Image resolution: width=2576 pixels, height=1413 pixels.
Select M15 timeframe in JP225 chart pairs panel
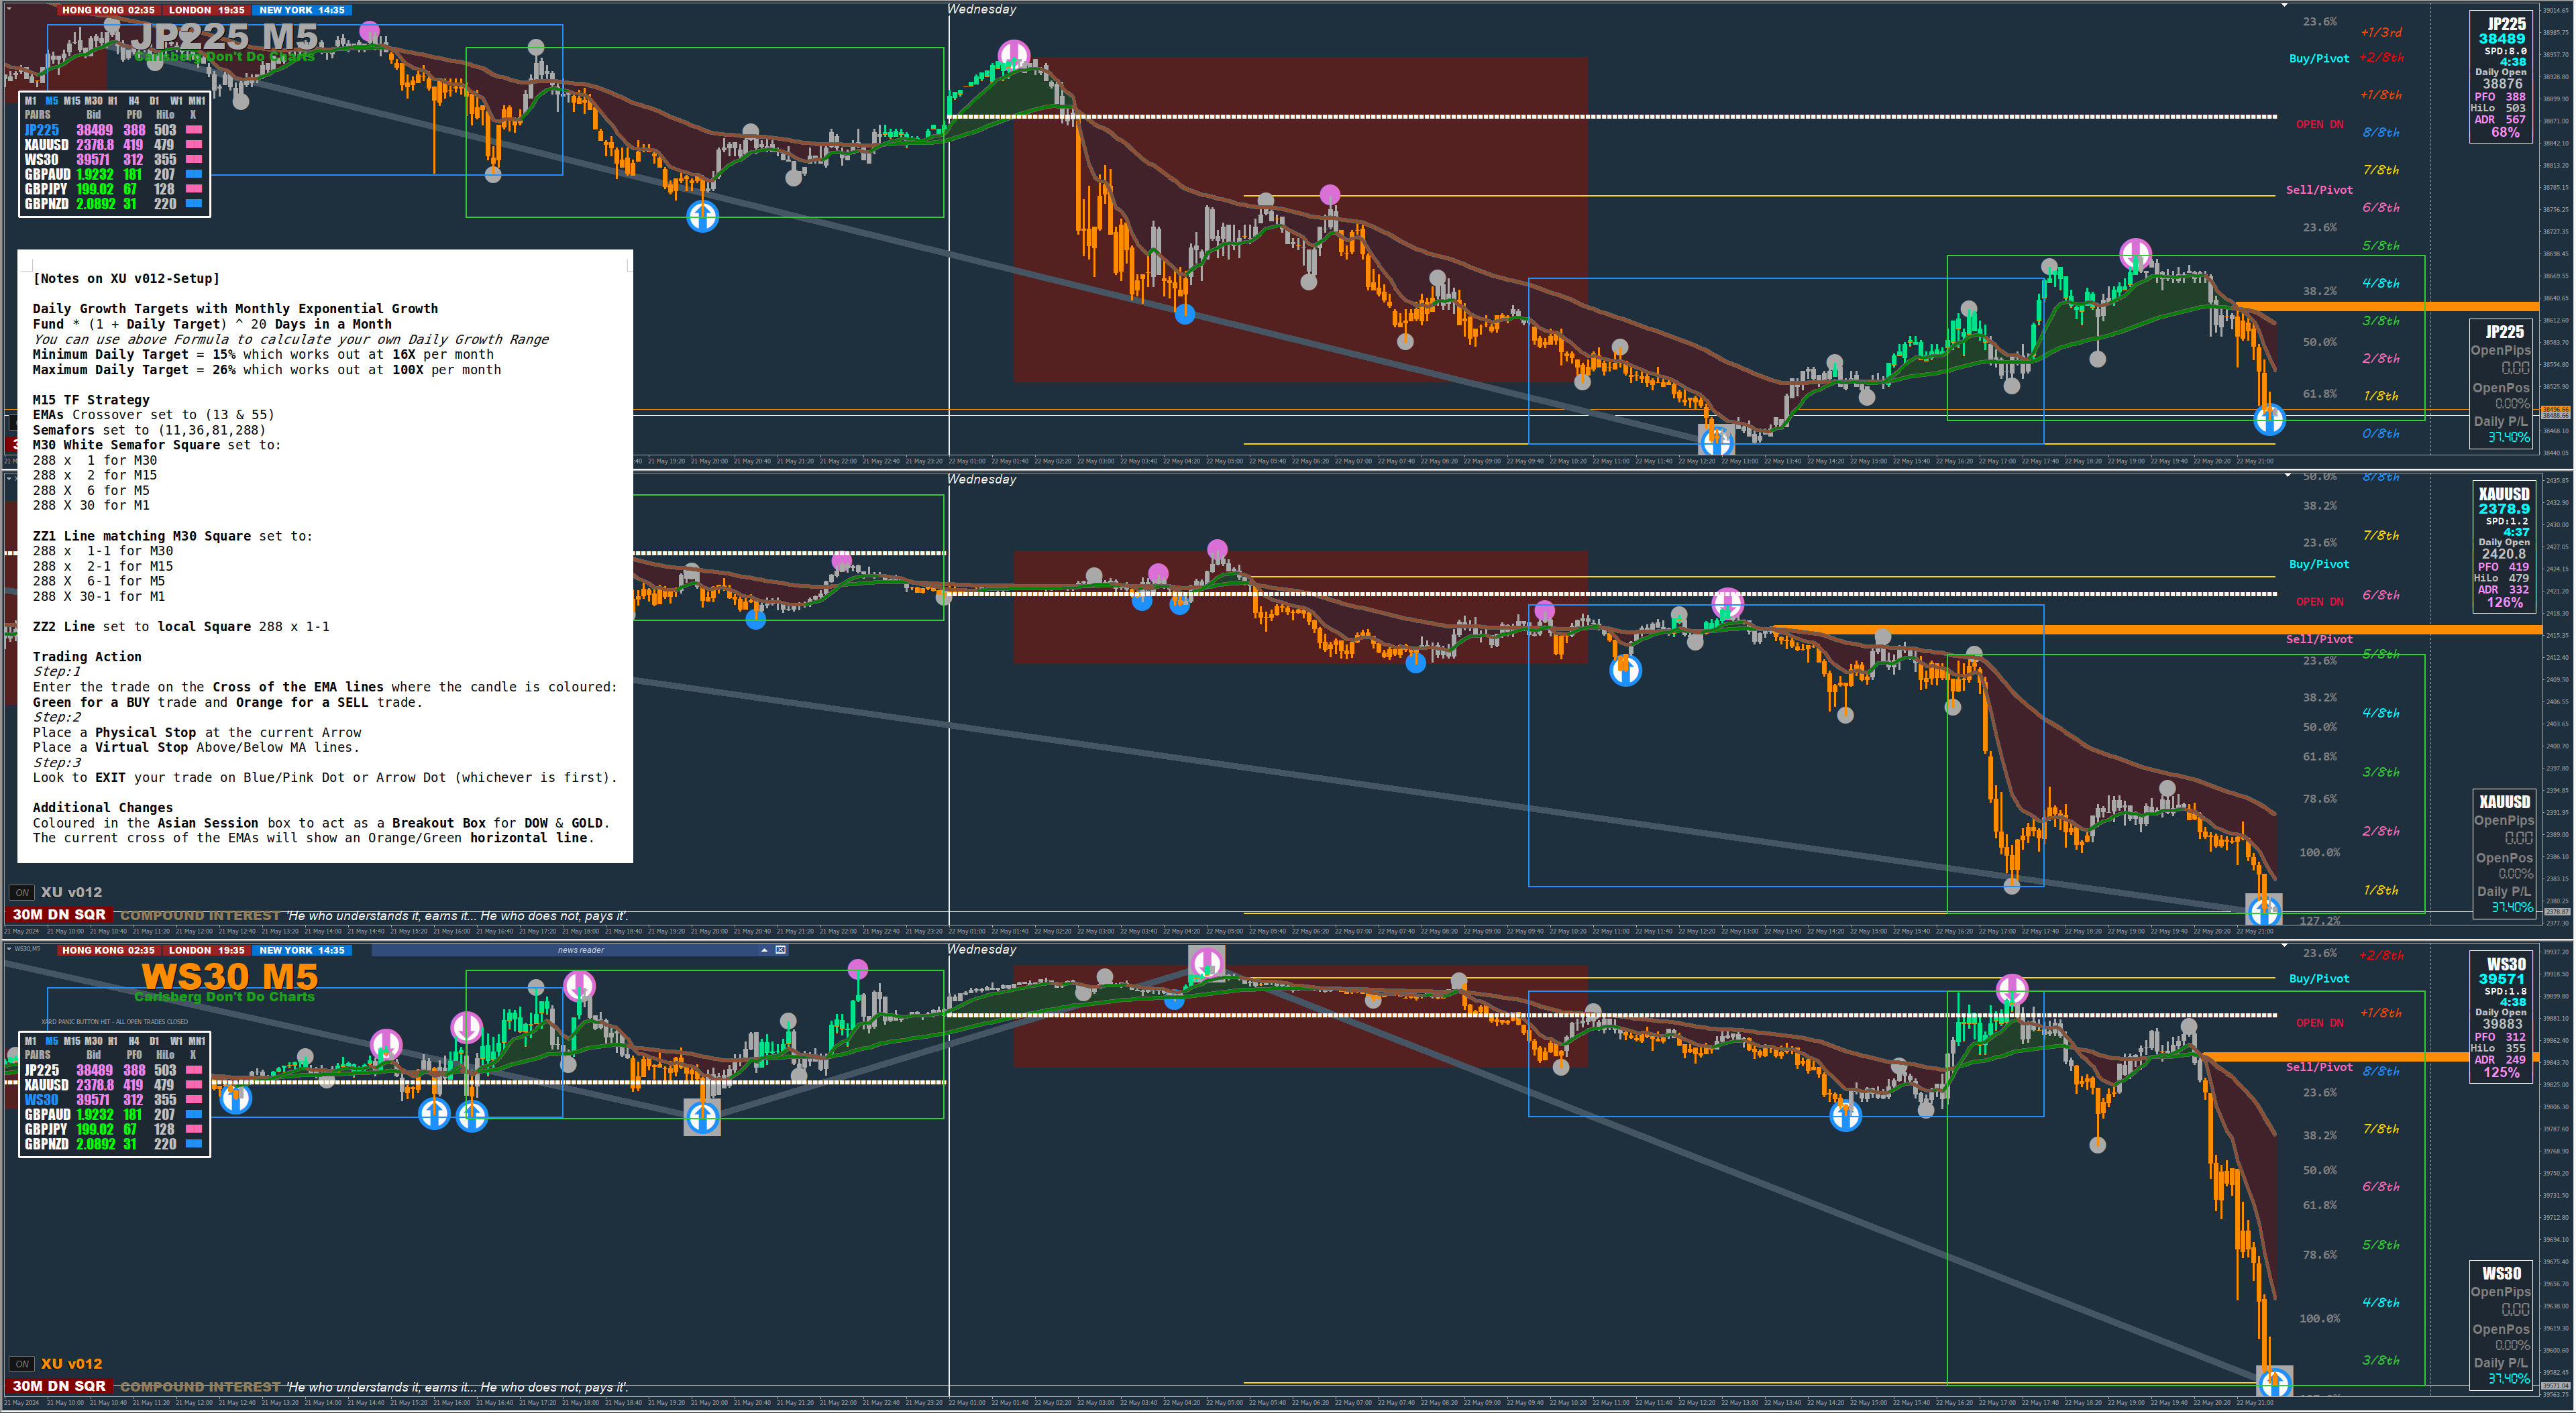point(72,100)
